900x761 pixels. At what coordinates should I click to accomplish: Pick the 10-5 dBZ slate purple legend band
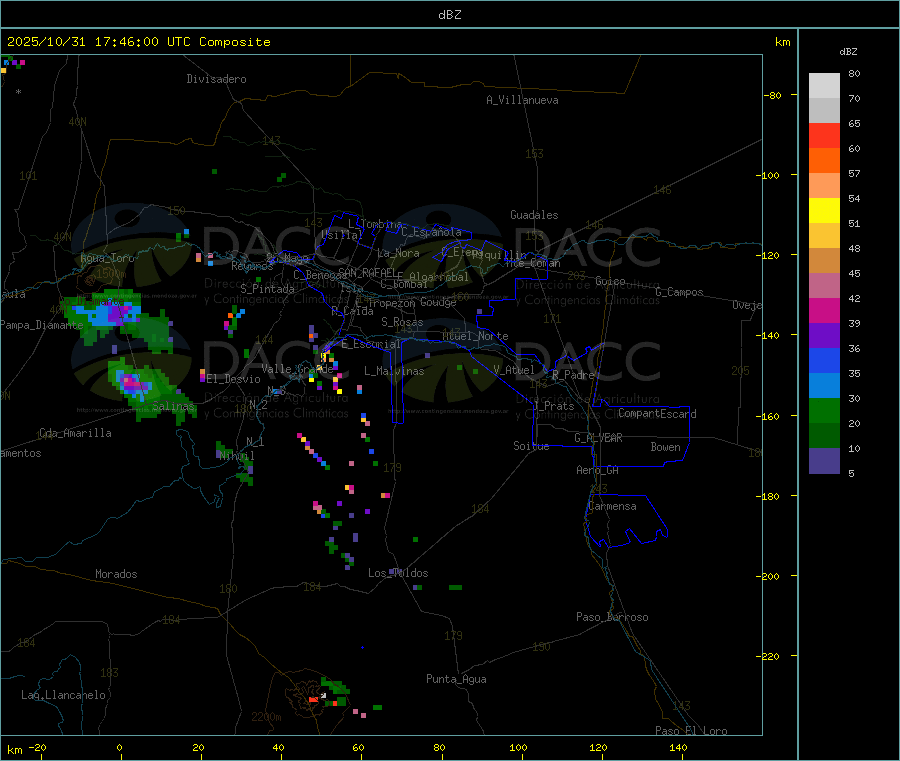point(824,461)
